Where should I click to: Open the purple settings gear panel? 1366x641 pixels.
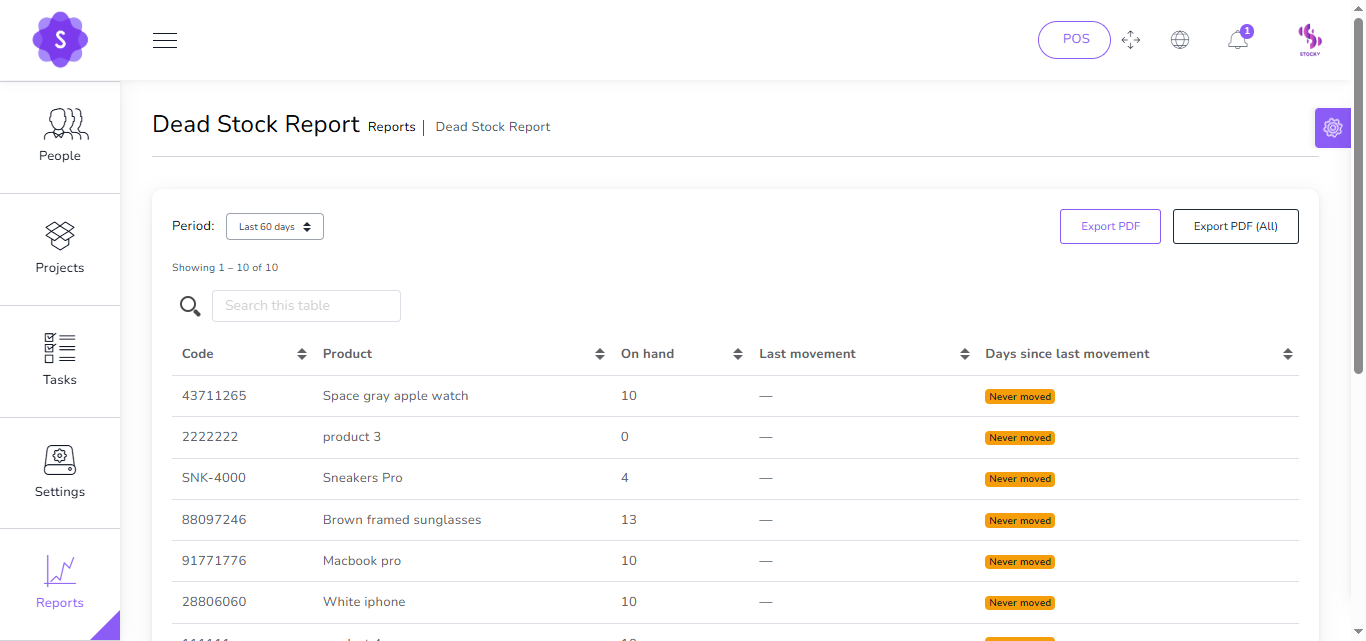pyautogui.click(x=1332, y=128)
